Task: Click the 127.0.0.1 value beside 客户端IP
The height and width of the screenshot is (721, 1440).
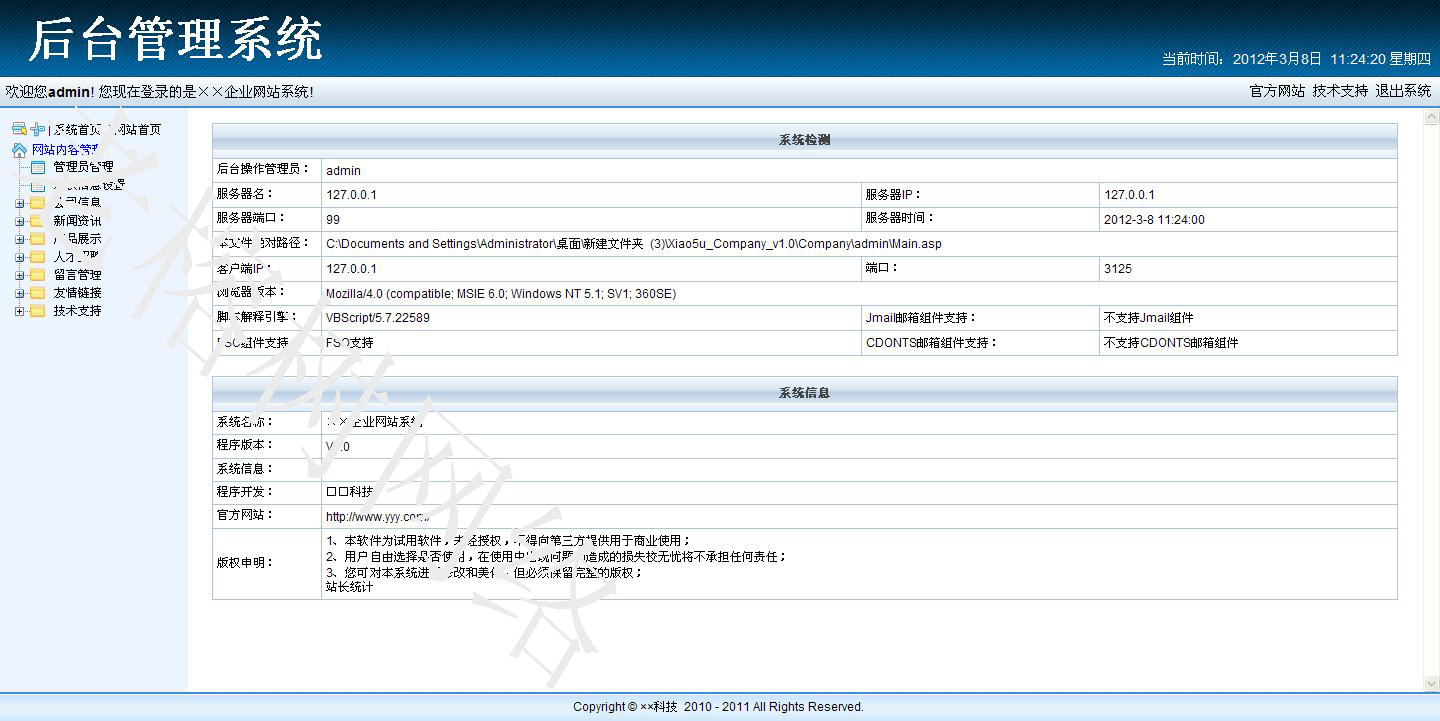Action: pyautogui.click(x=352, y=269)
